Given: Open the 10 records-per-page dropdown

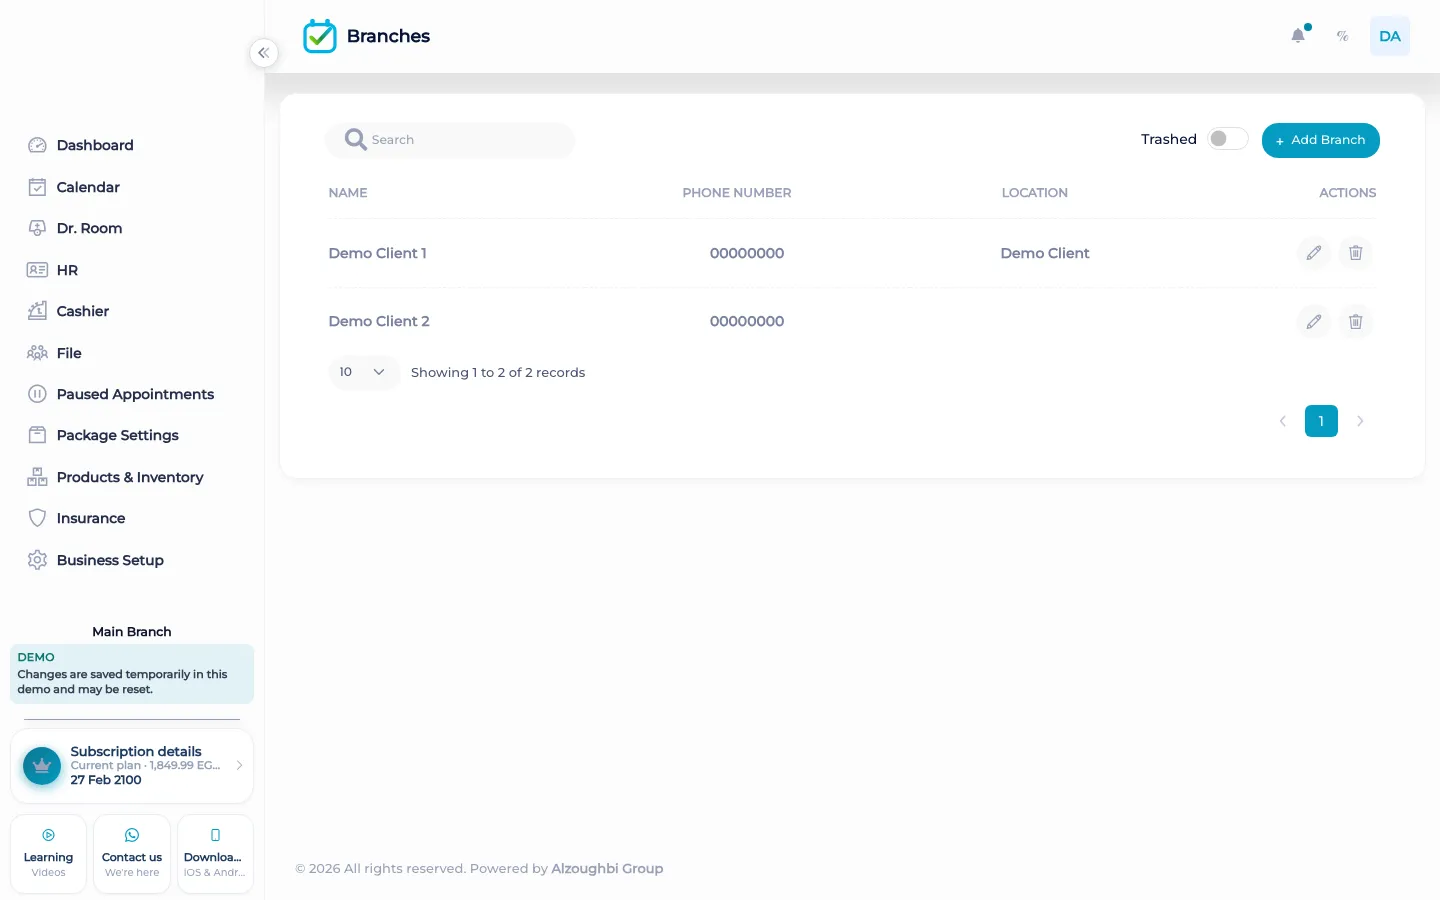Looking at the screenshot, I should pos(364,372).
